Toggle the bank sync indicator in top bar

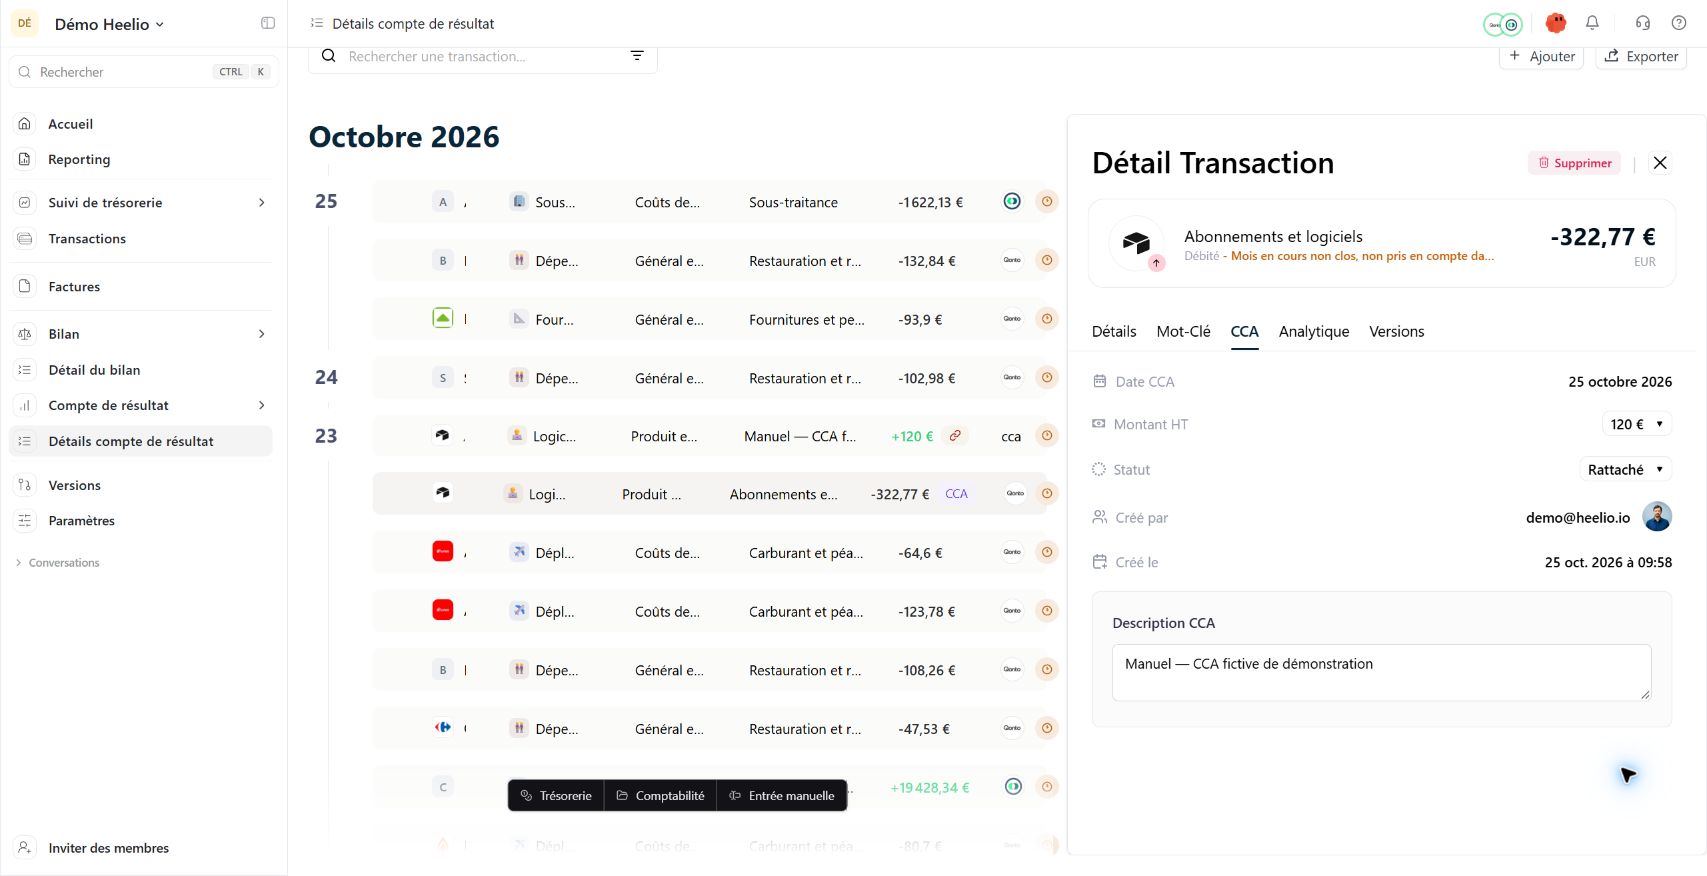coord(1502,24)
